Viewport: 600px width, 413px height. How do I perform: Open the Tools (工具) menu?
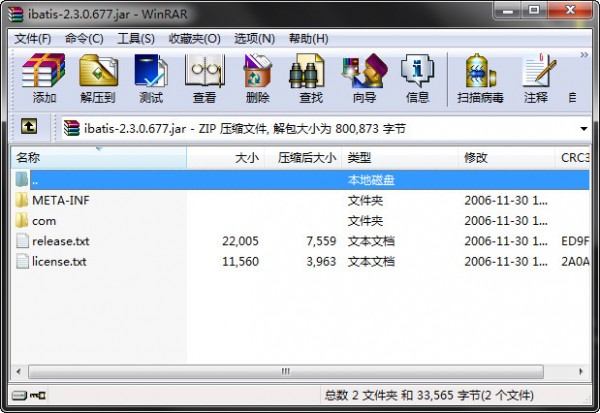tap(136, 39)
